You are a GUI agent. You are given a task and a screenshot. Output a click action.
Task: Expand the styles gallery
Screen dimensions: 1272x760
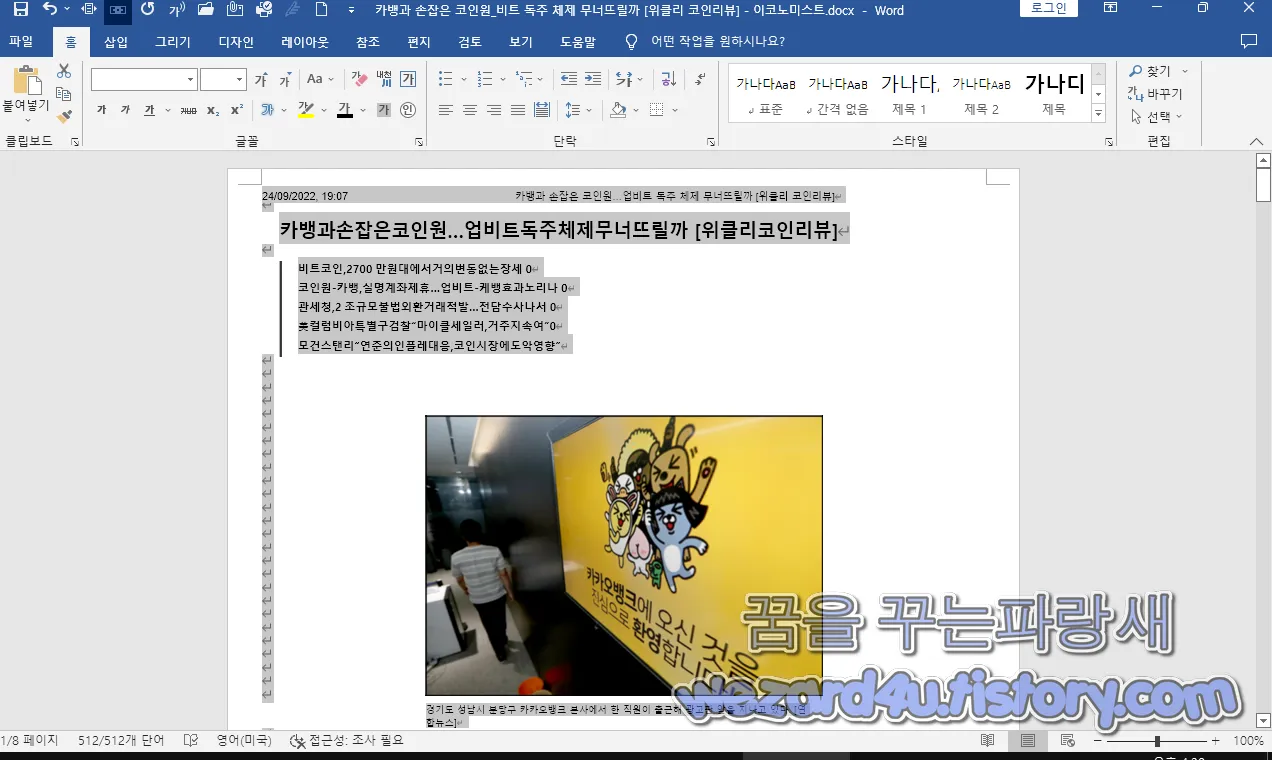1099,114
